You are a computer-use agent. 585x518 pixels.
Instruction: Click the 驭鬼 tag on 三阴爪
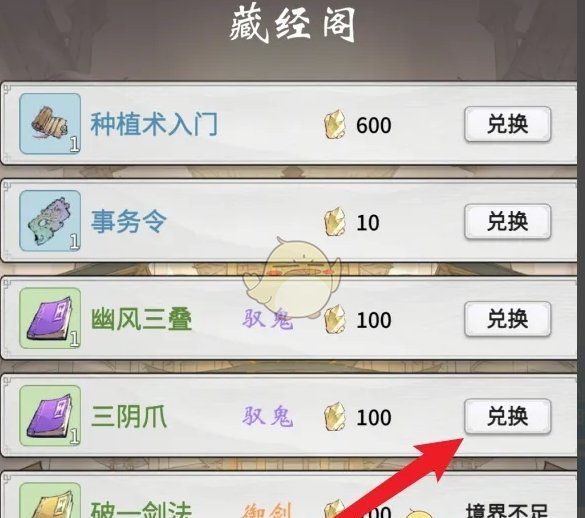point(268,416)
